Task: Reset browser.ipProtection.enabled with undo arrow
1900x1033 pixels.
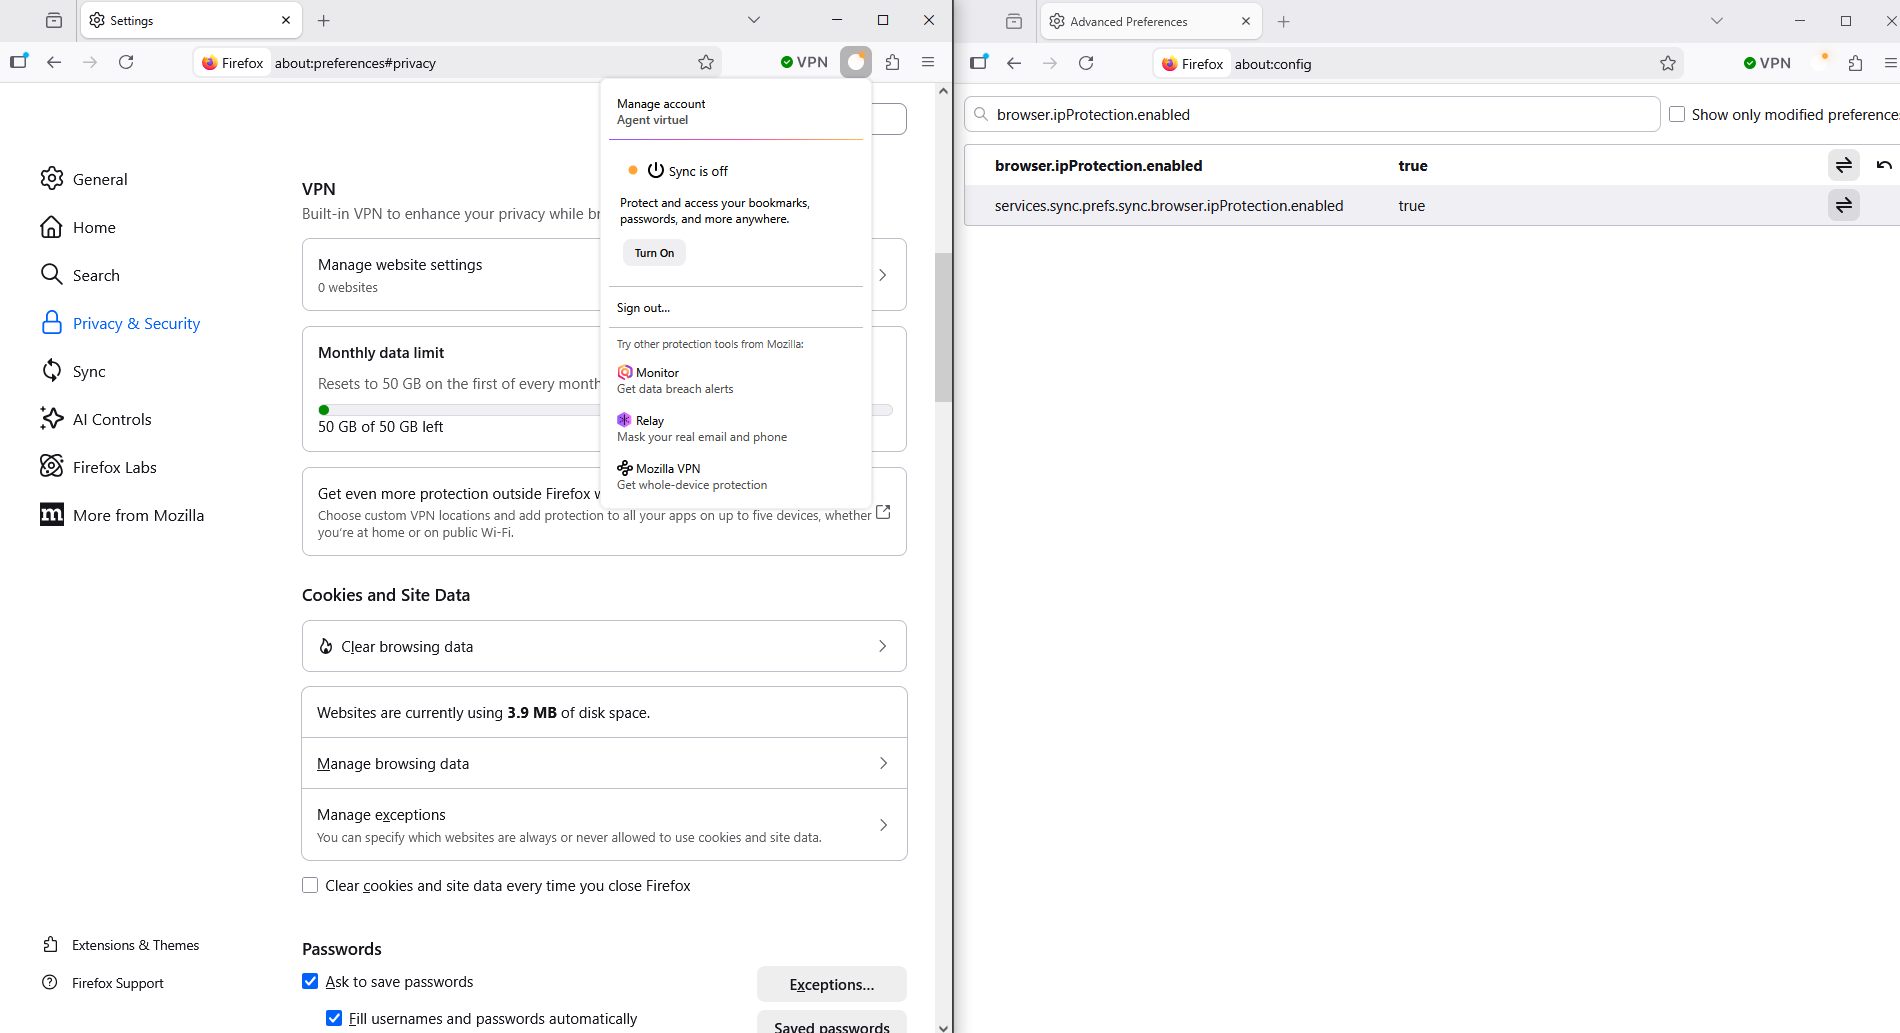Action: click(1884, 165)
